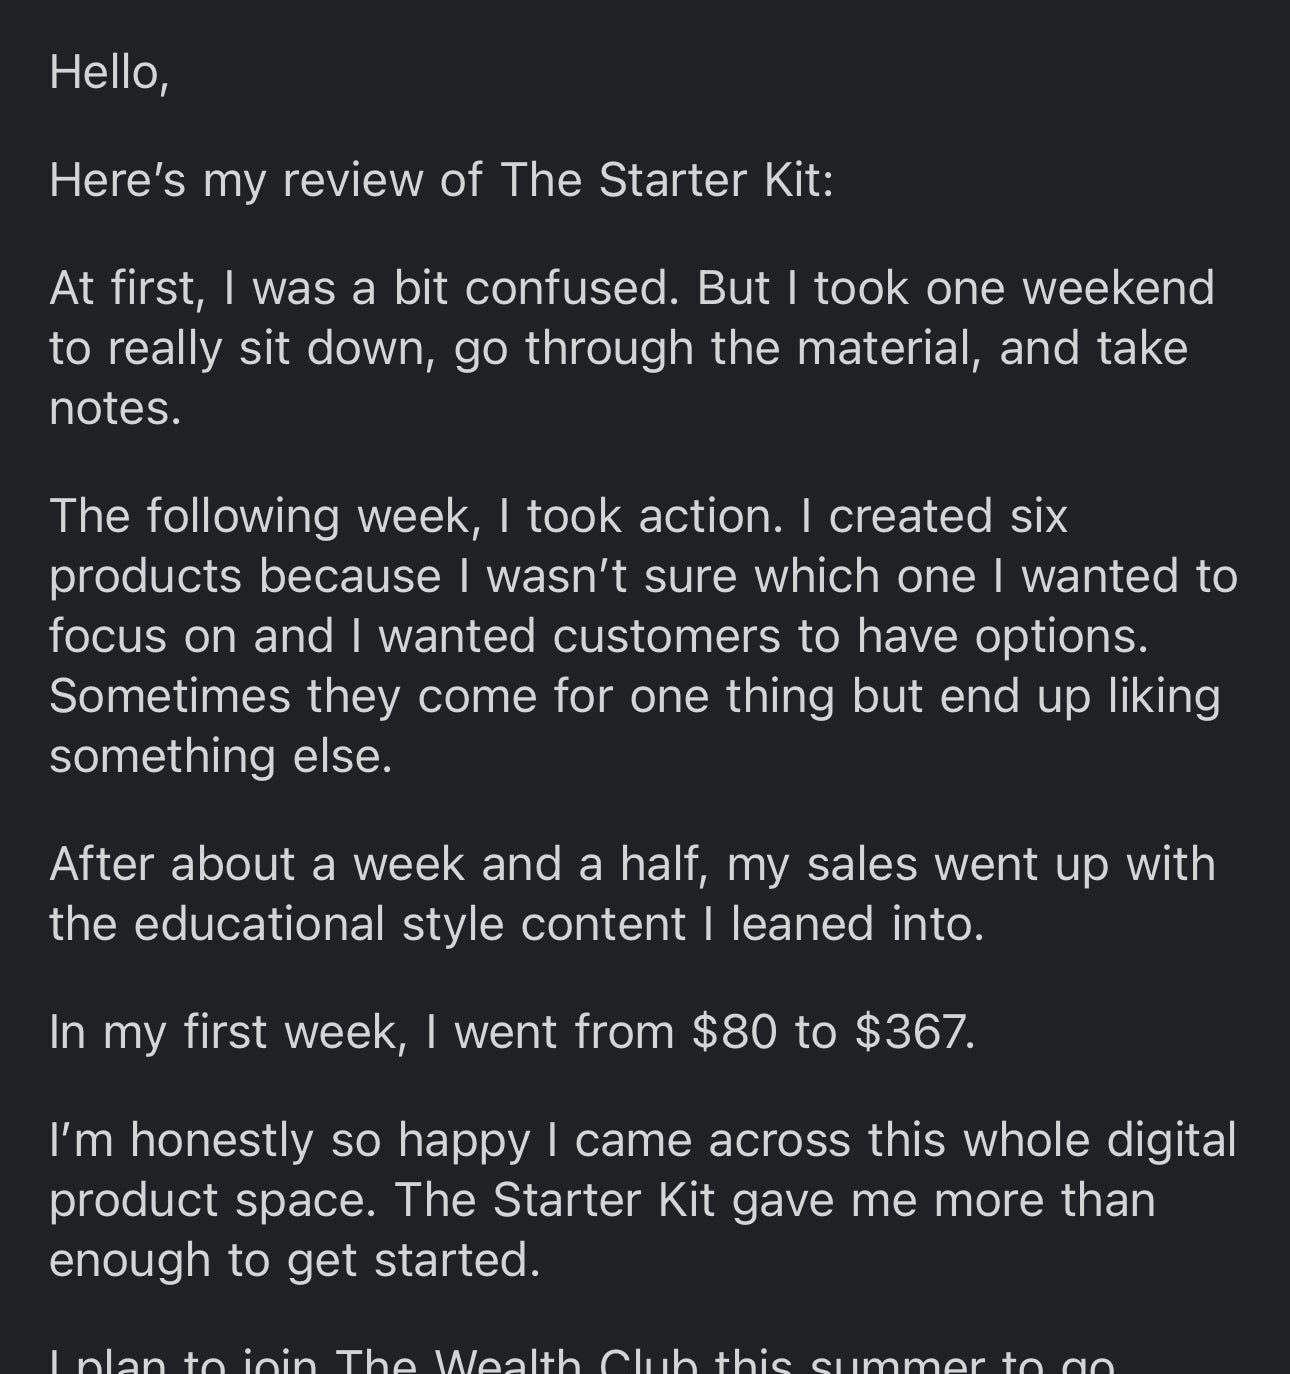Click the "Hello," greeting line

click(x=109, y=72)
